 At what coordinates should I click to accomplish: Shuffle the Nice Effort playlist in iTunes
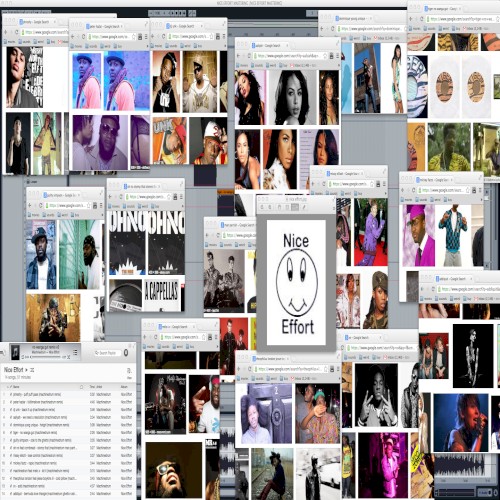point(32,370)
